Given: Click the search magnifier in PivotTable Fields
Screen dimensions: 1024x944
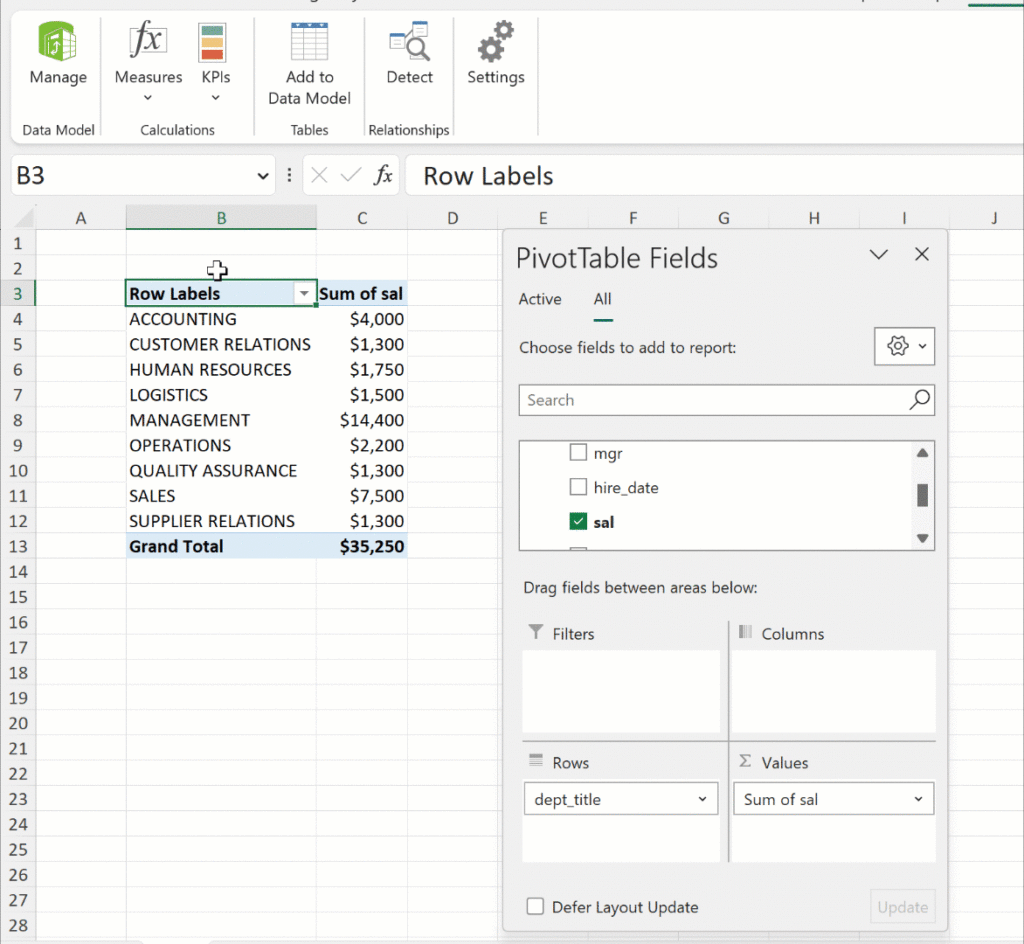Looking at the screenshot, I should tap(919, 400).
